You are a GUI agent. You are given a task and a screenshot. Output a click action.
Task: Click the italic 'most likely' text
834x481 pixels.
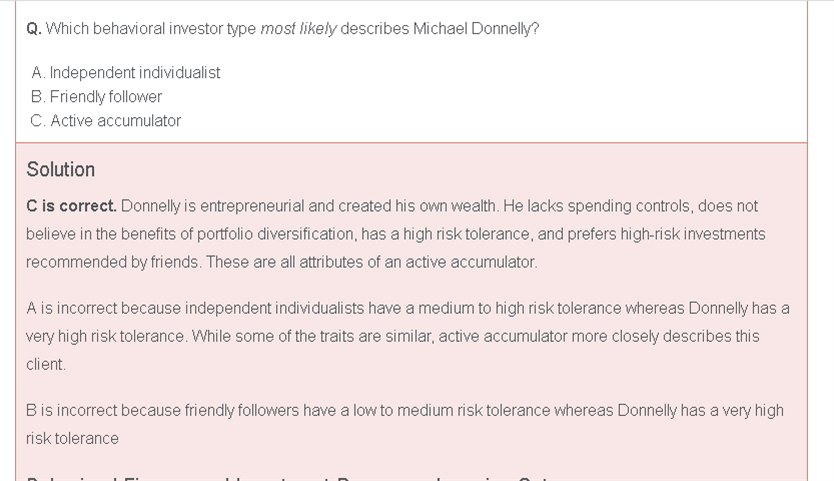[x=298, y=29]
